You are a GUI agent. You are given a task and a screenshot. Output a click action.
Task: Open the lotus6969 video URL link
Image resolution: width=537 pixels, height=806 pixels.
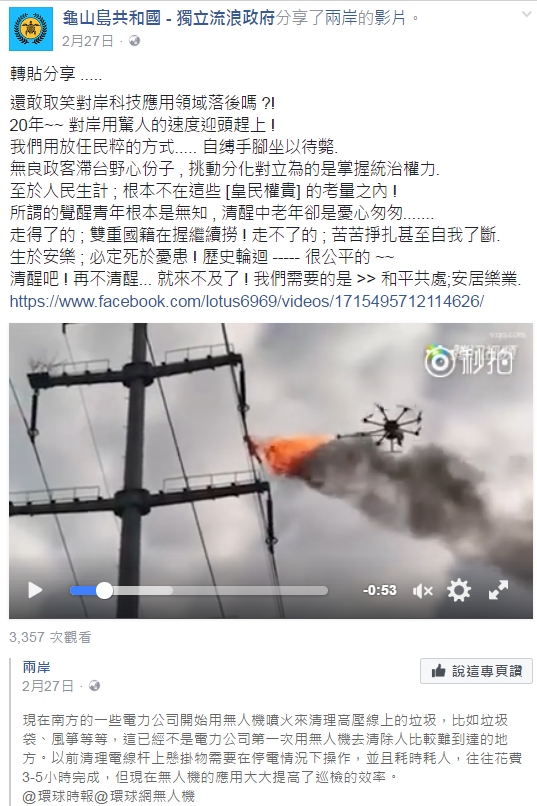247,301
